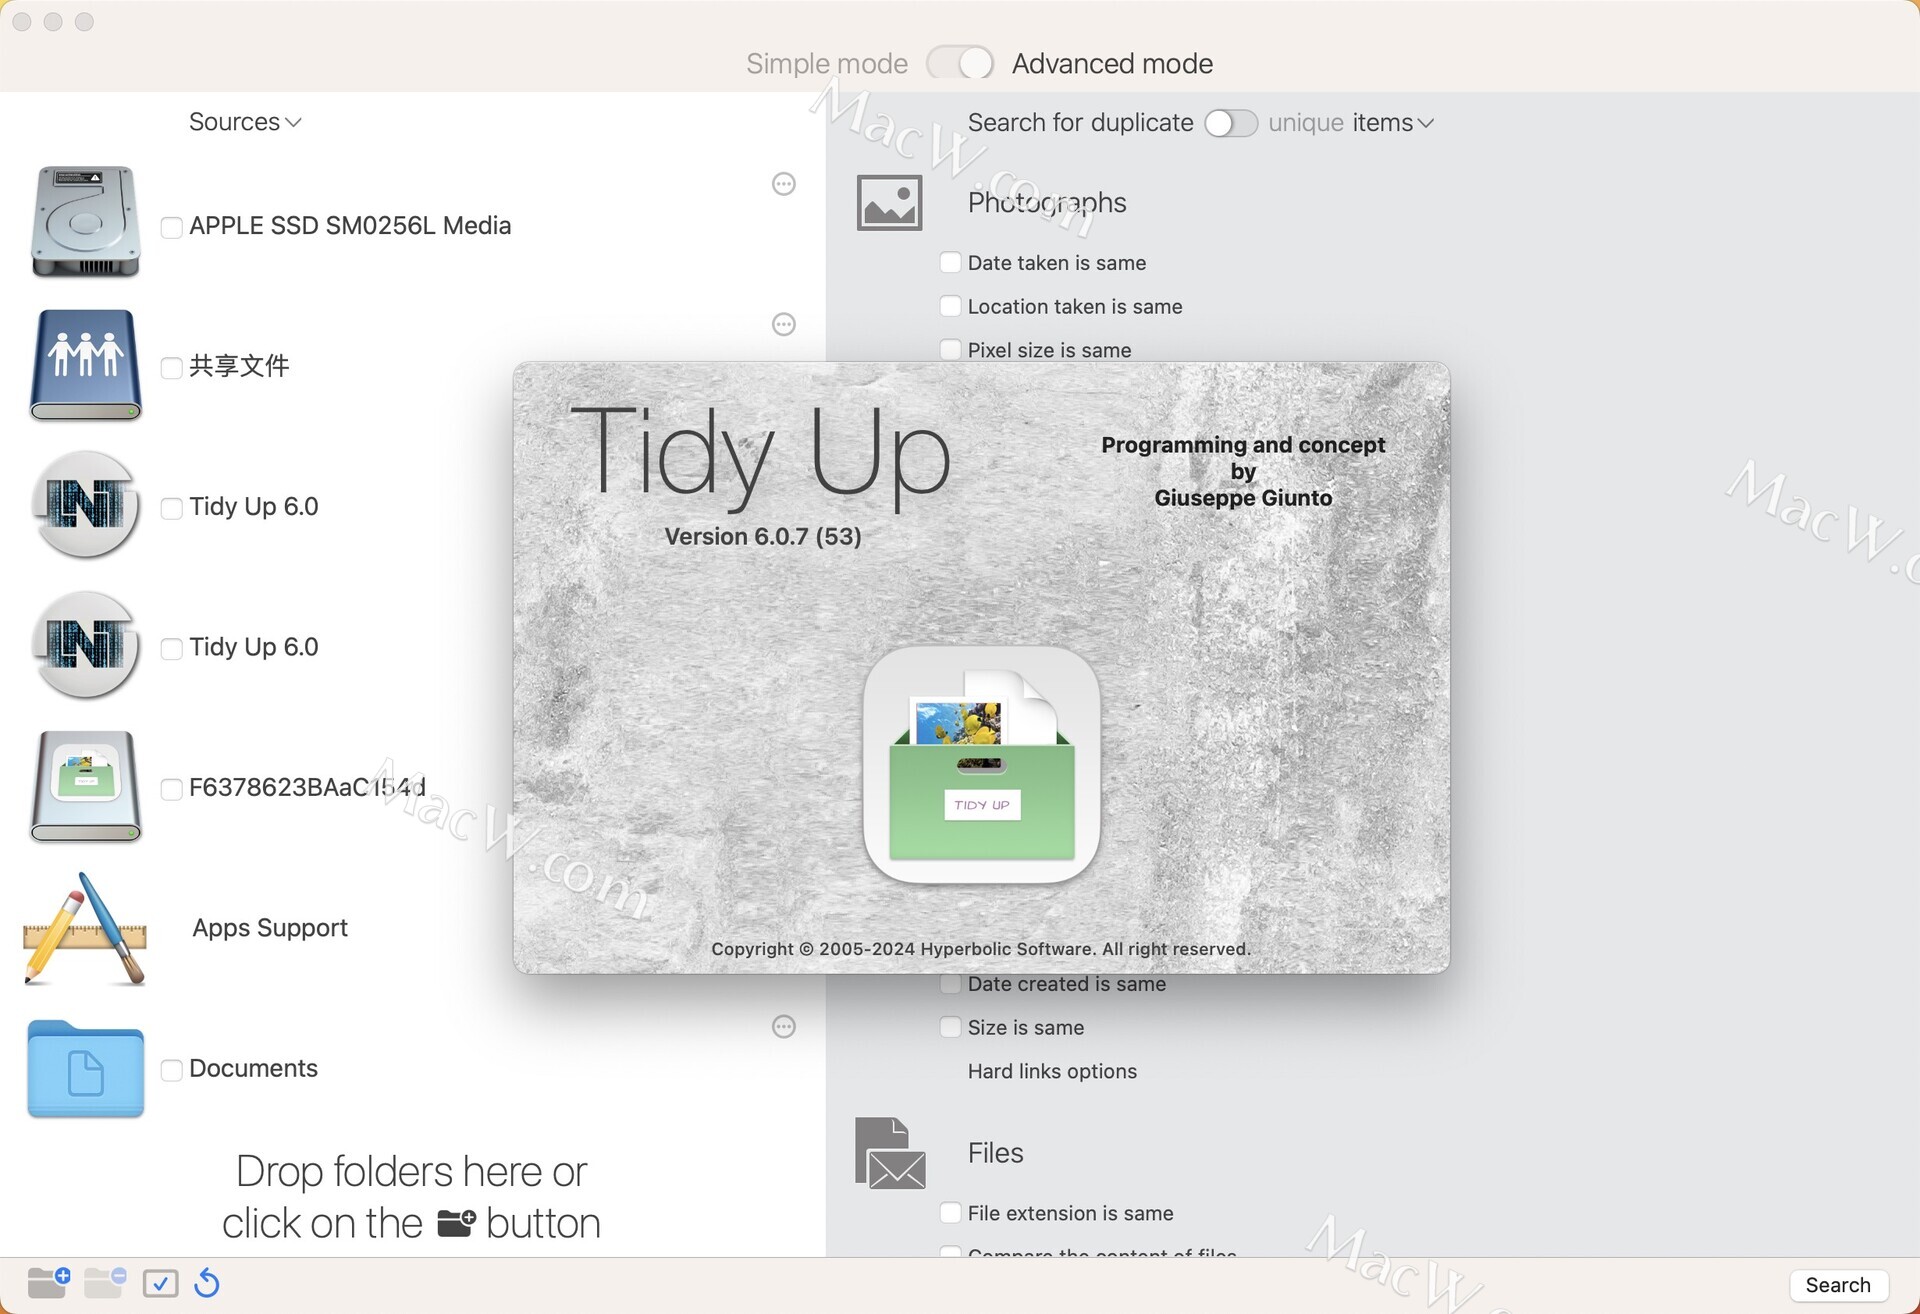
Task: Click the blue reset arrow icon
Action: click(207, 1282)
